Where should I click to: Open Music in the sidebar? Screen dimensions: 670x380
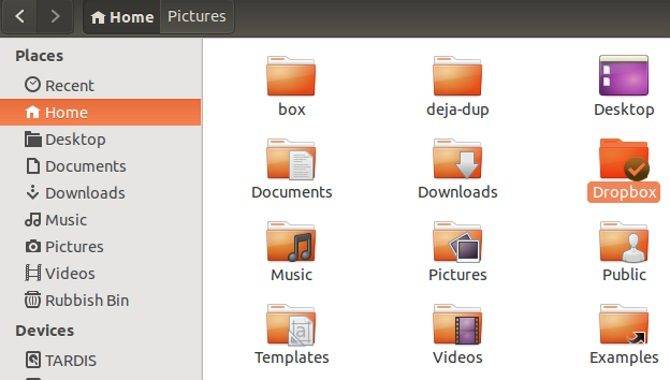100,220
